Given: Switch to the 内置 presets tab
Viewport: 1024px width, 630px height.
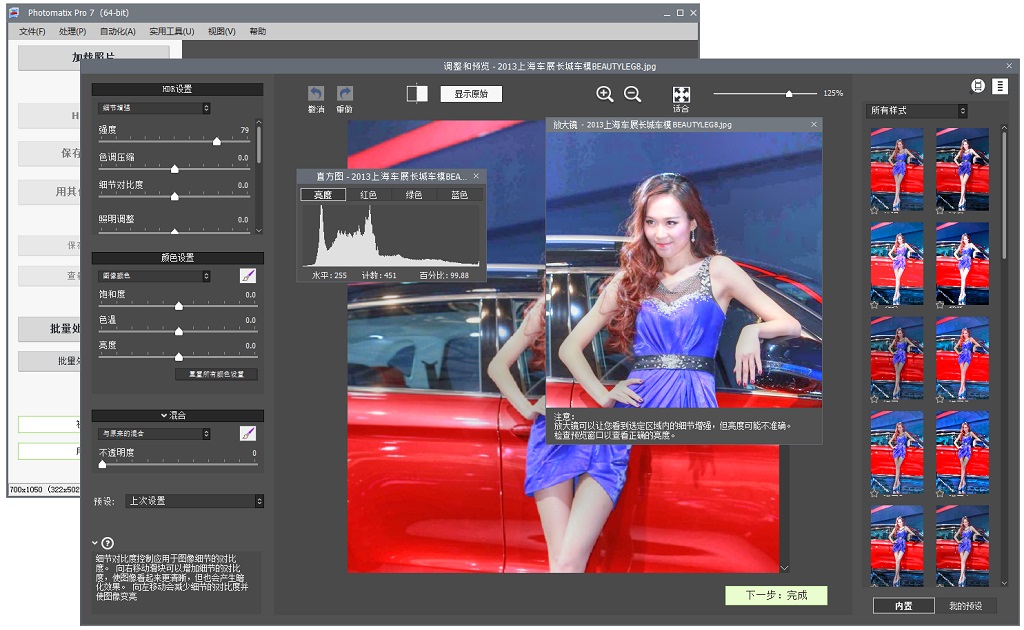Looking at the screenshot, I should click(x=903, y=606).
